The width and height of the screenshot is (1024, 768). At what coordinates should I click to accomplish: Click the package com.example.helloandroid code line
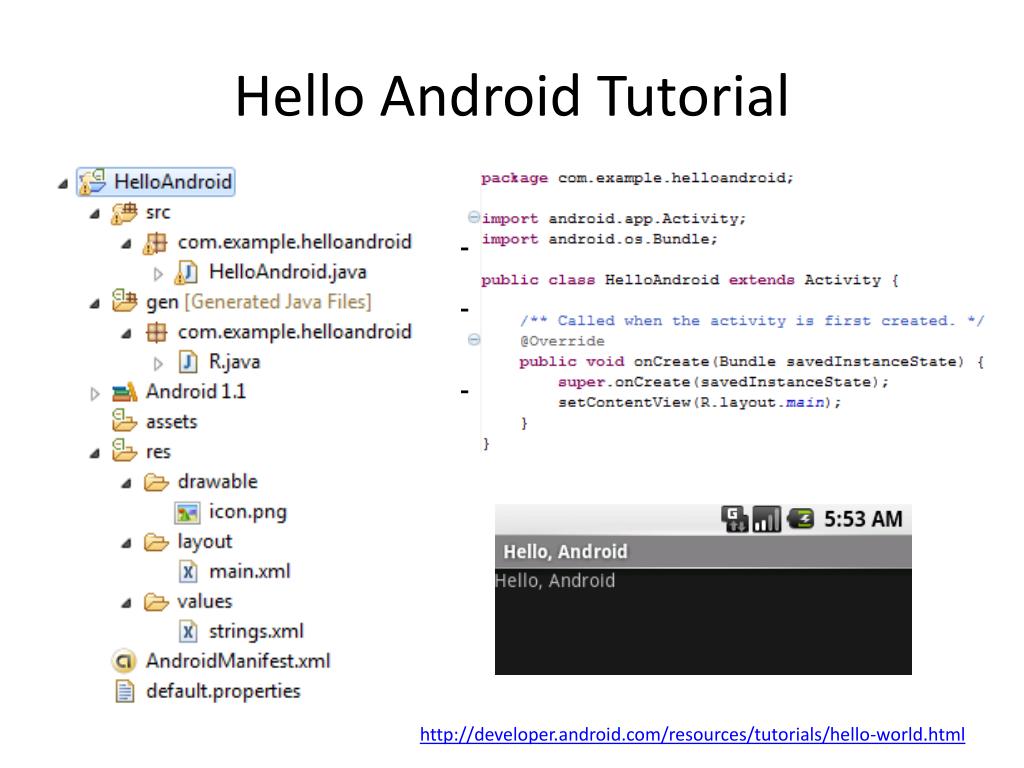coord(637,178)
